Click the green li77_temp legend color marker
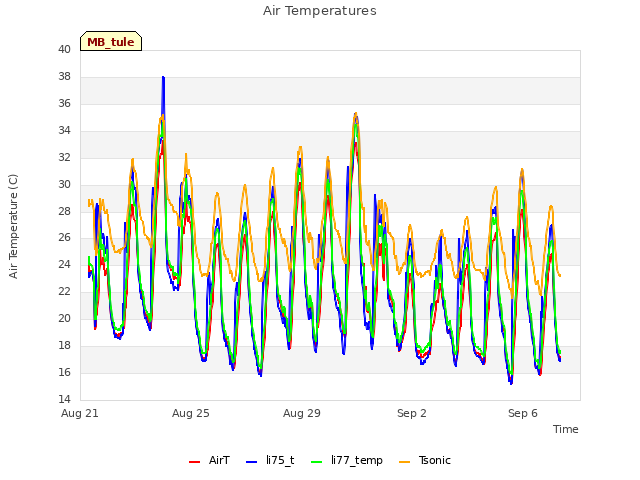 pos(316,462)
